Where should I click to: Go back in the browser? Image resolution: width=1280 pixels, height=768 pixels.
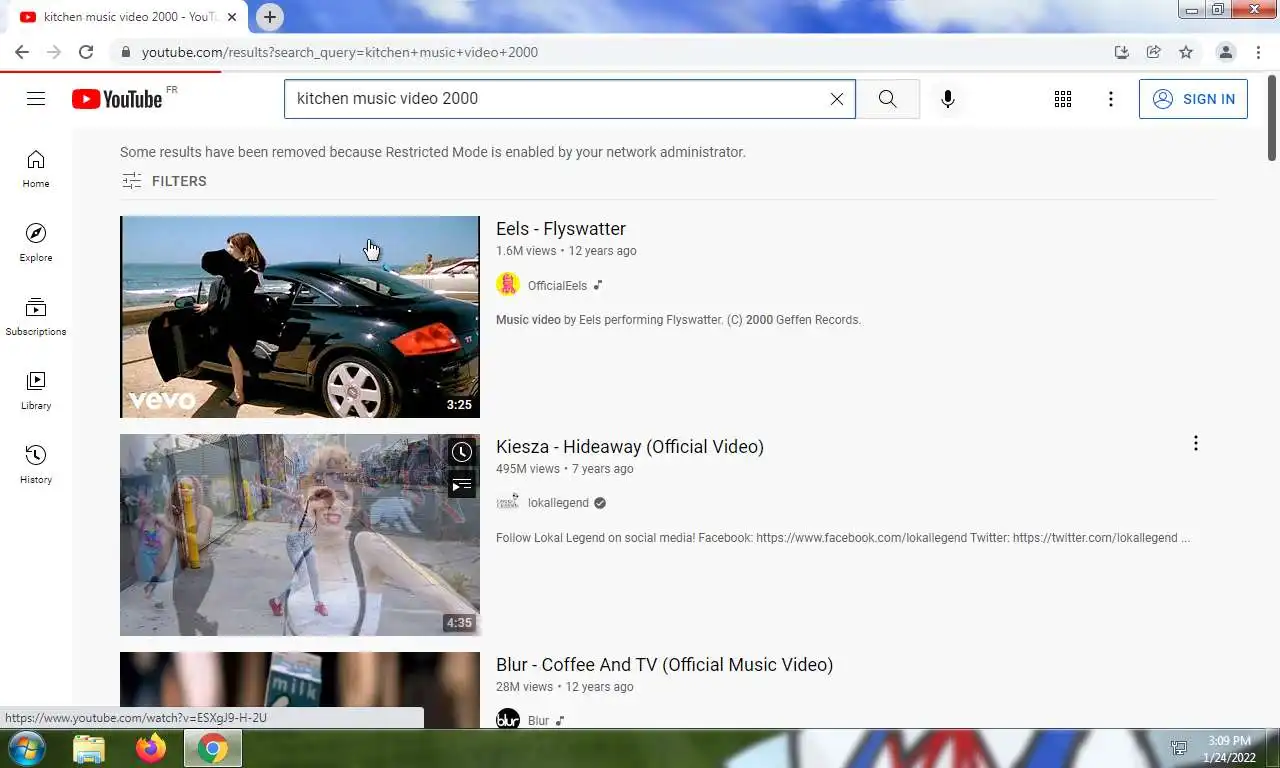22,52
